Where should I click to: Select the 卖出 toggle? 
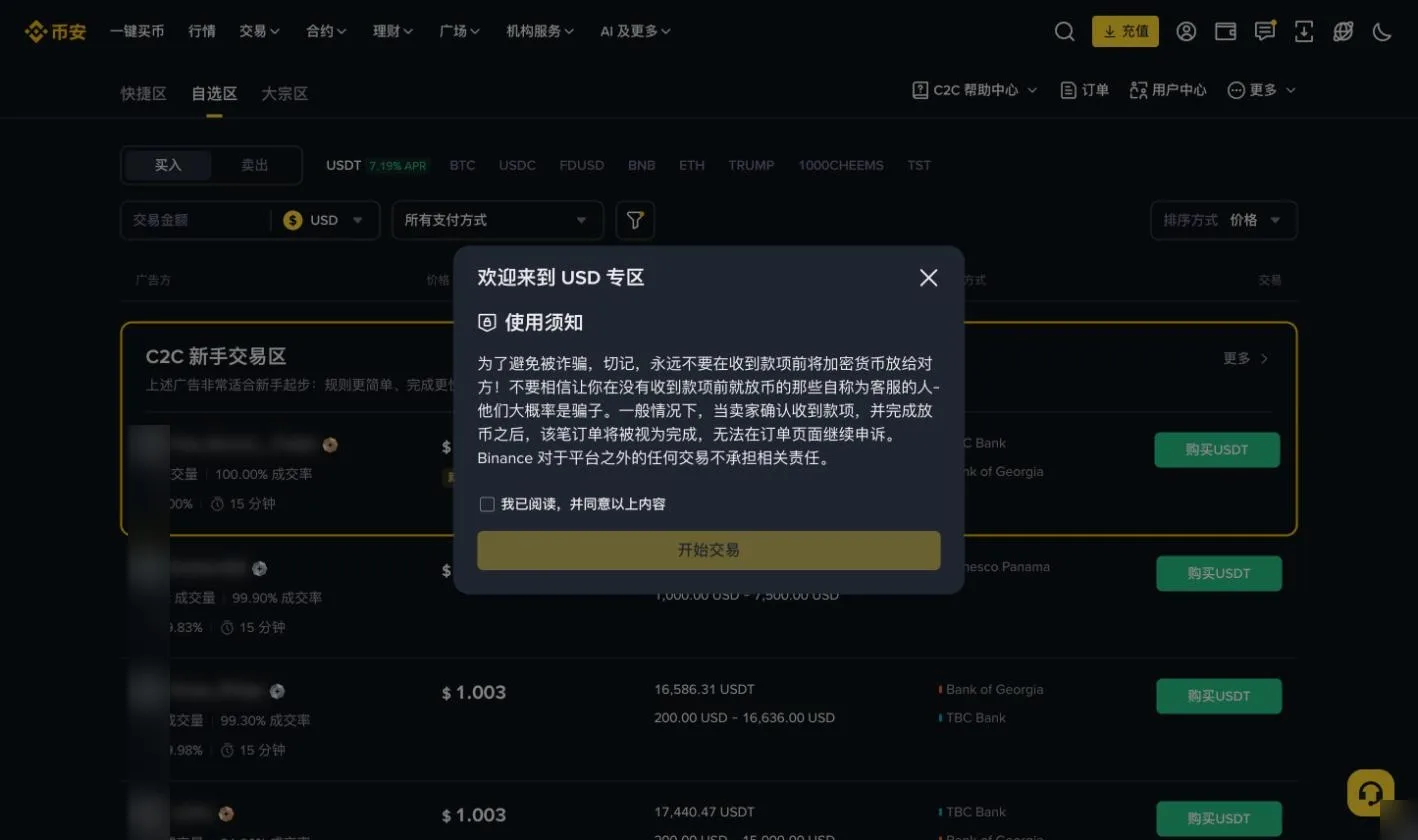[255, 165]
